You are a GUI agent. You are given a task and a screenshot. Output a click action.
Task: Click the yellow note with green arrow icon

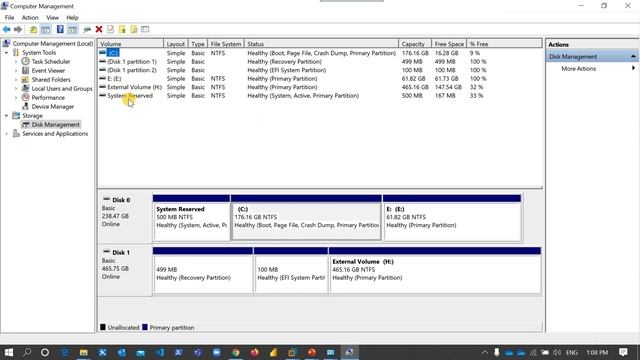[x=122, y=29]
